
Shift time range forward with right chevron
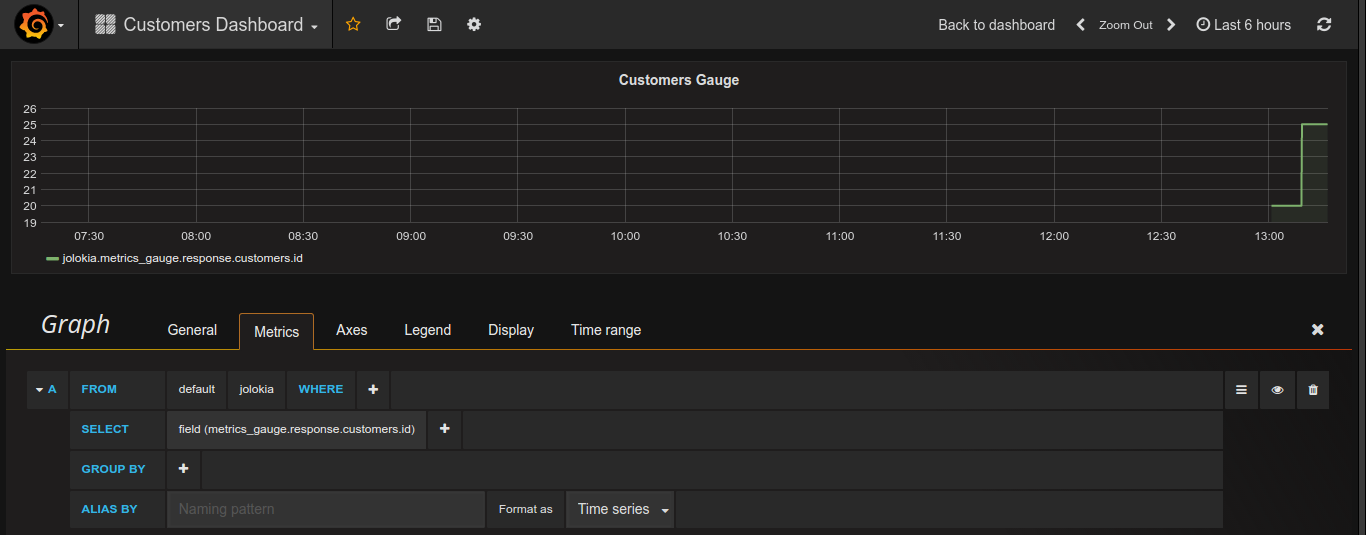[x=1171, y=25]
